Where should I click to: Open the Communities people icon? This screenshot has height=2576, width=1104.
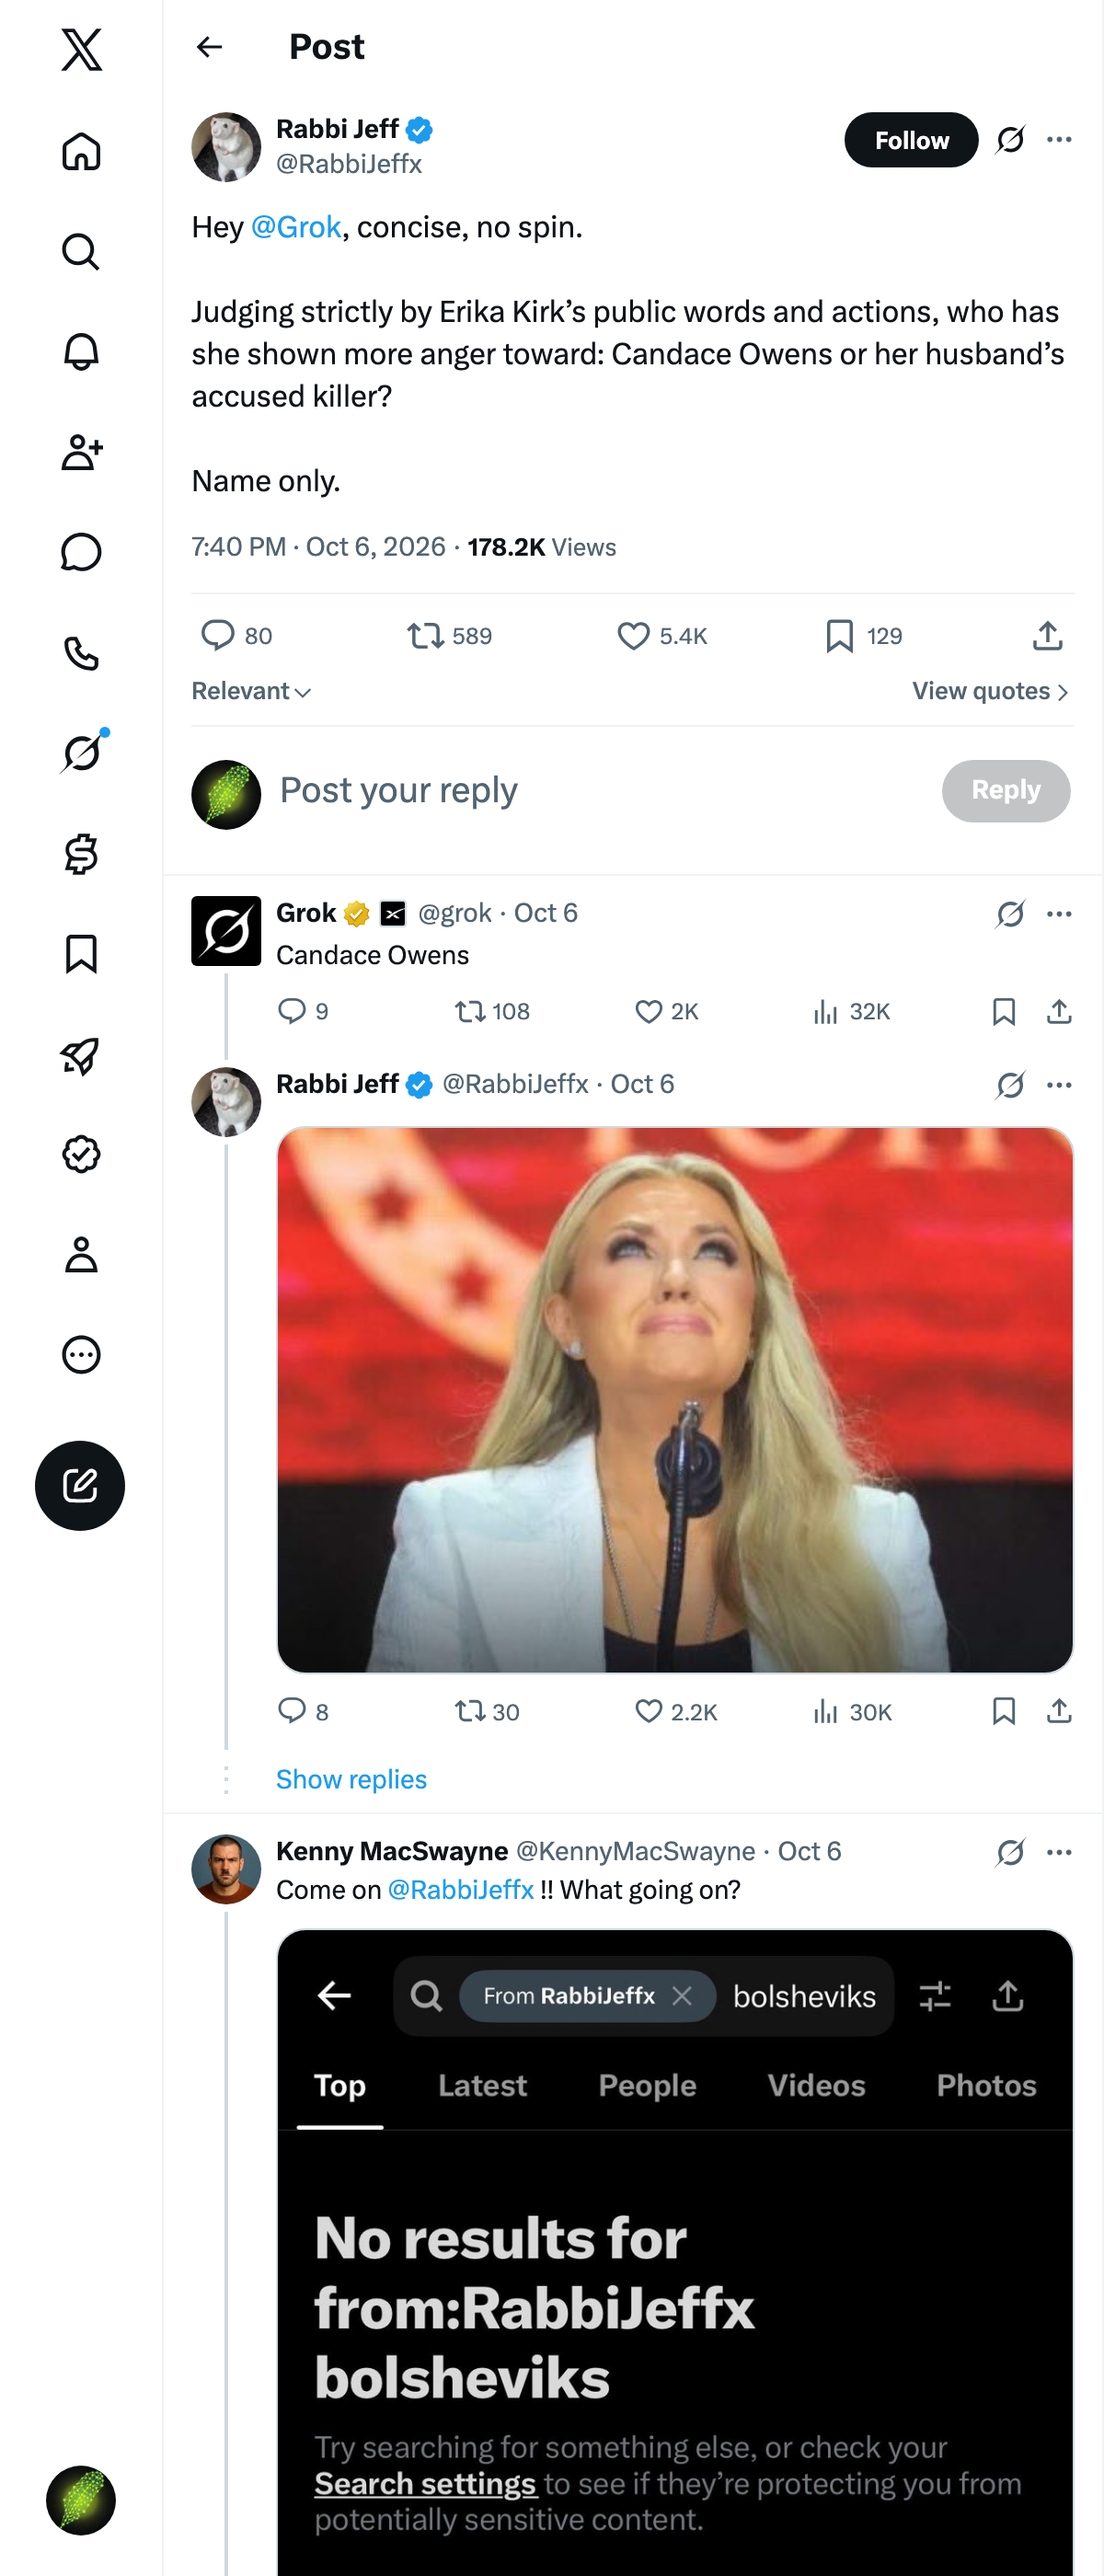[81, 452]
